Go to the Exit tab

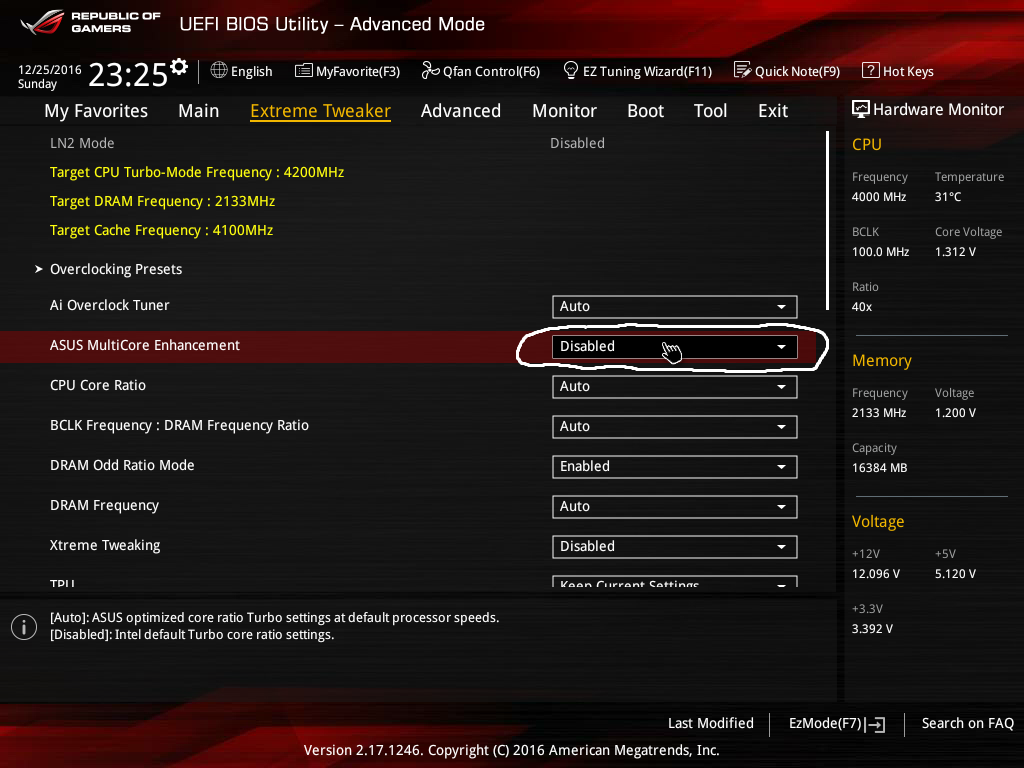(773, 111)
